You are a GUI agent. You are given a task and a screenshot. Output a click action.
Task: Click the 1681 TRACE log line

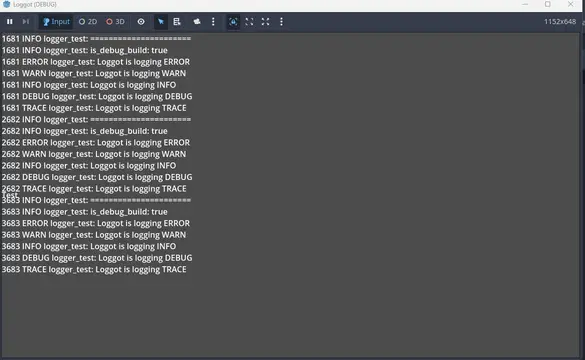pyautogui.click(x=94, y=108)
